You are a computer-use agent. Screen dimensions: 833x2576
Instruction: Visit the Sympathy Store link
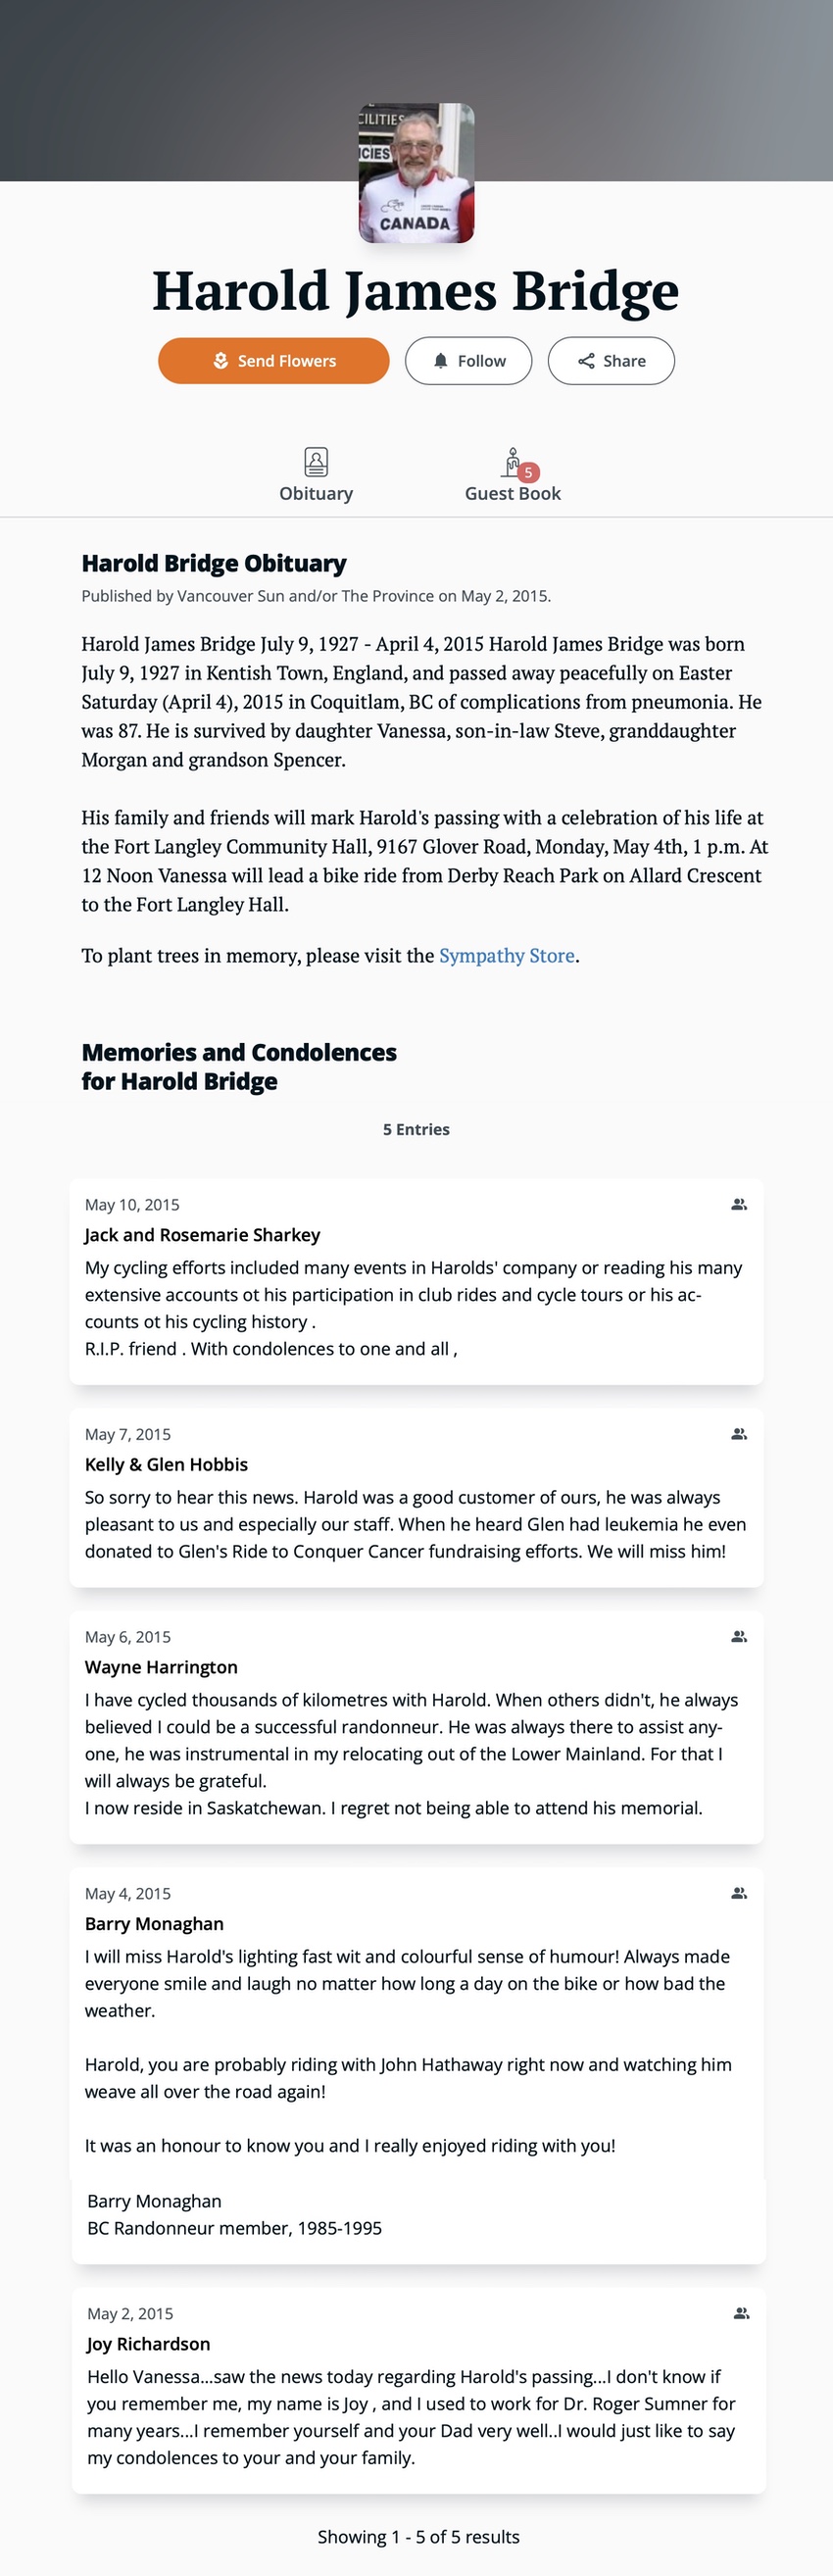[x=506, y=956]
